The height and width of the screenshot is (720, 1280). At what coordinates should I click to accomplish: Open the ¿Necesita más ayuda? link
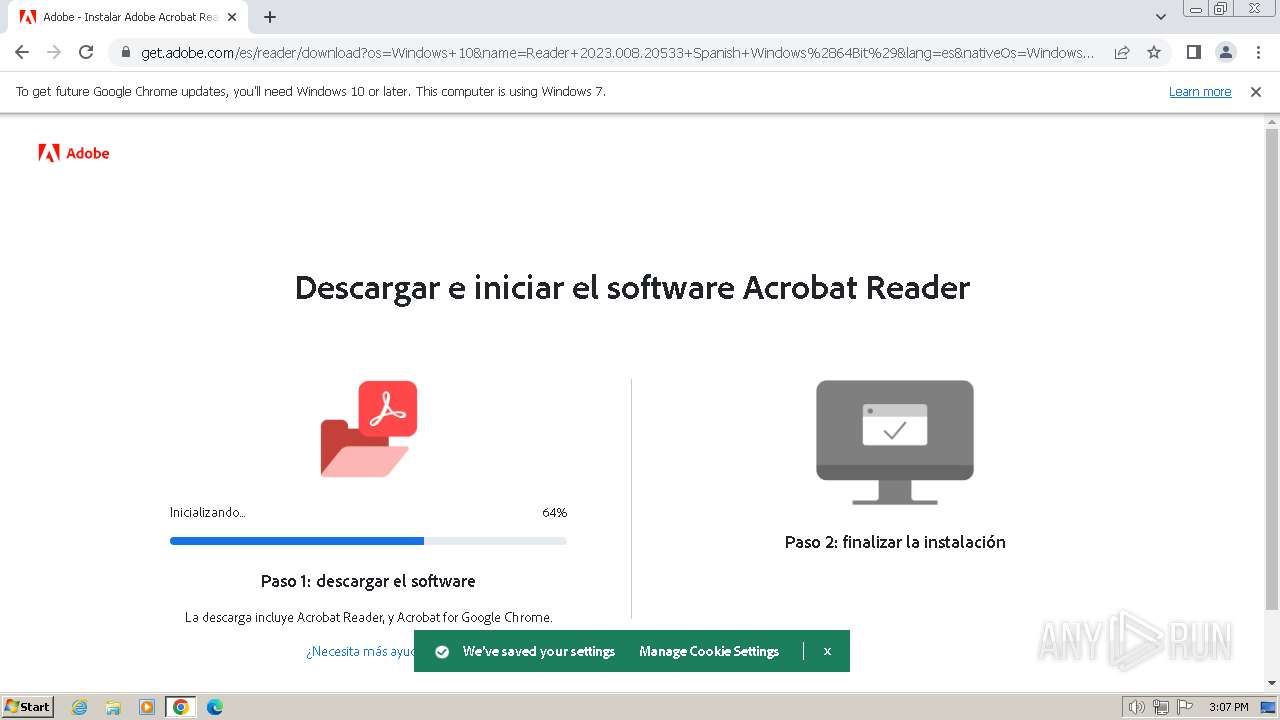[360, 651]
